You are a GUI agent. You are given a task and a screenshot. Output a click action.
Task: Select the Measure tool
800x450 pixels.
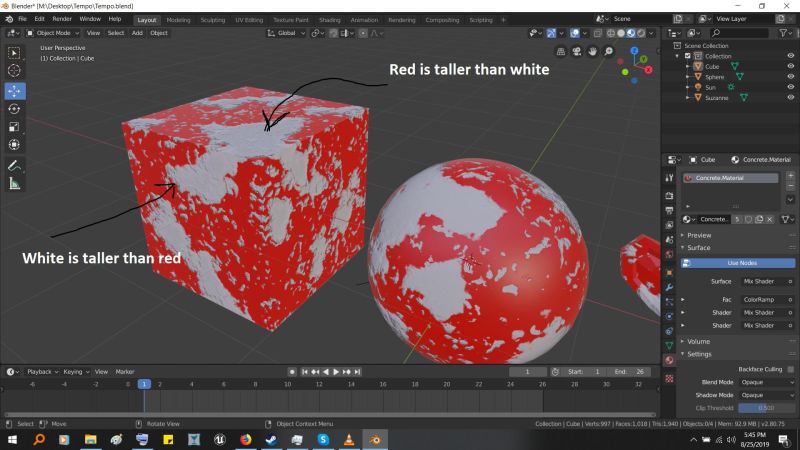pyautogui.click(x=14, y=184)
